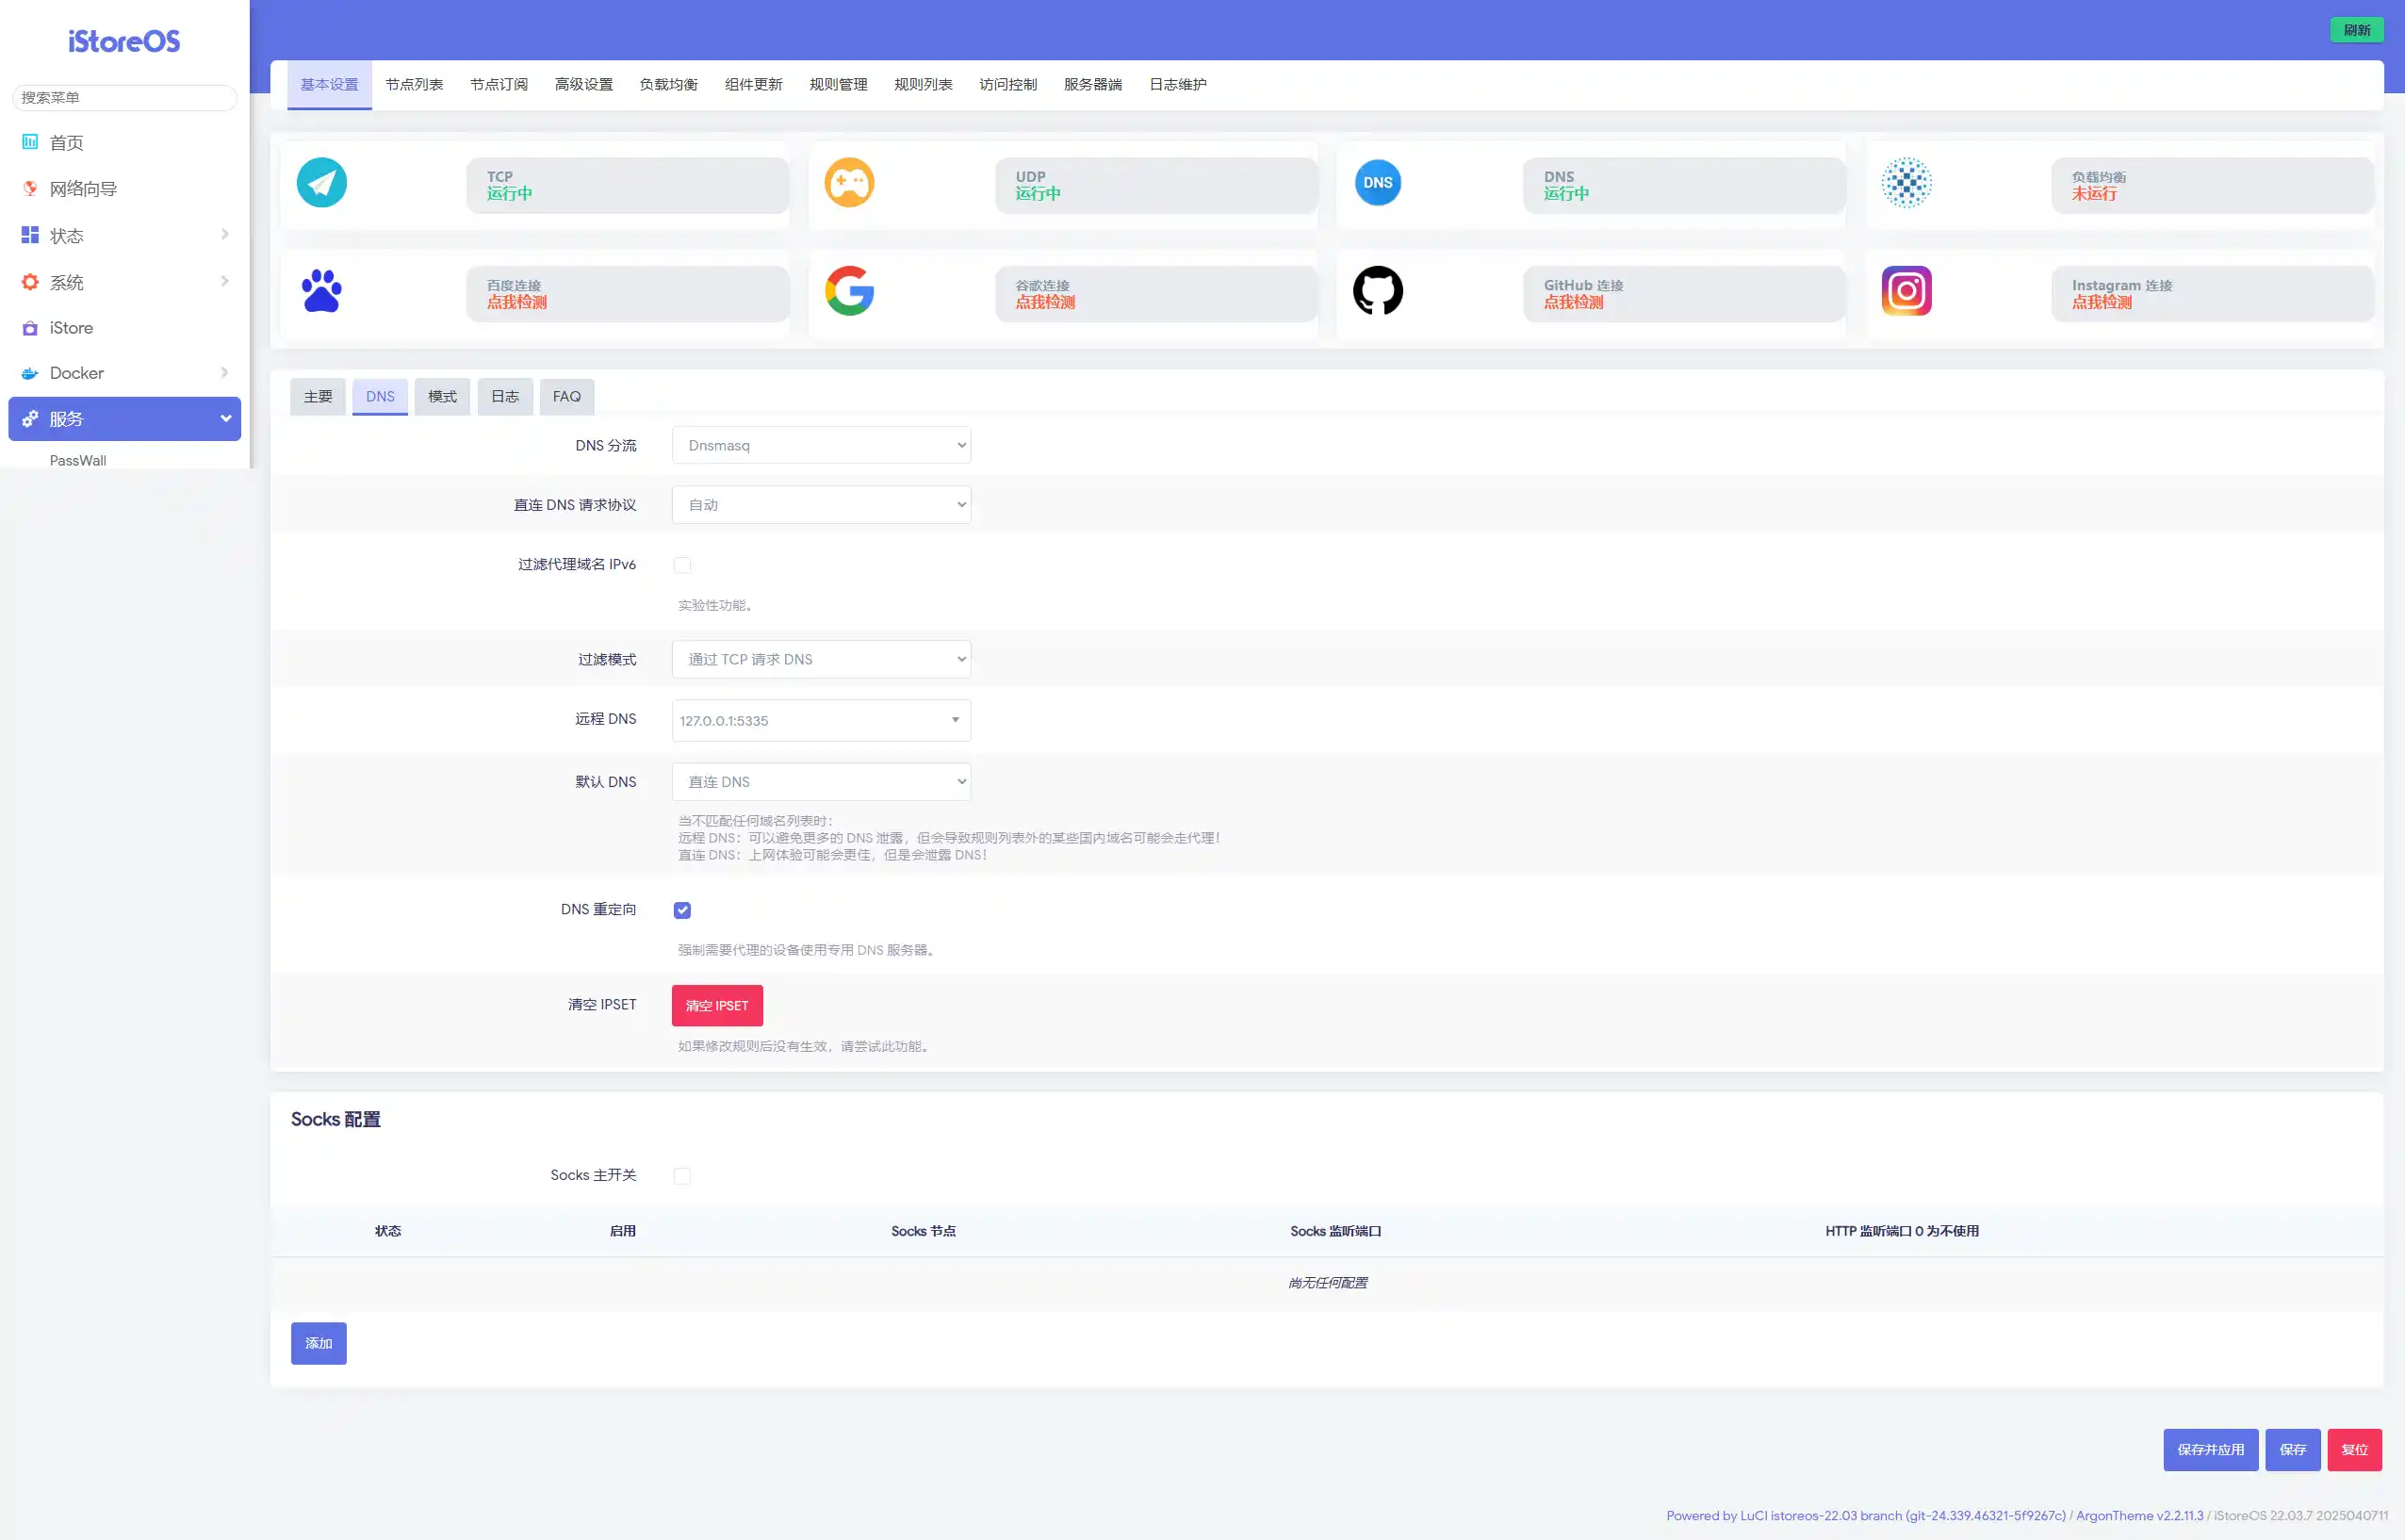Open the 服务器端 tab

(x=1093, y=85)
